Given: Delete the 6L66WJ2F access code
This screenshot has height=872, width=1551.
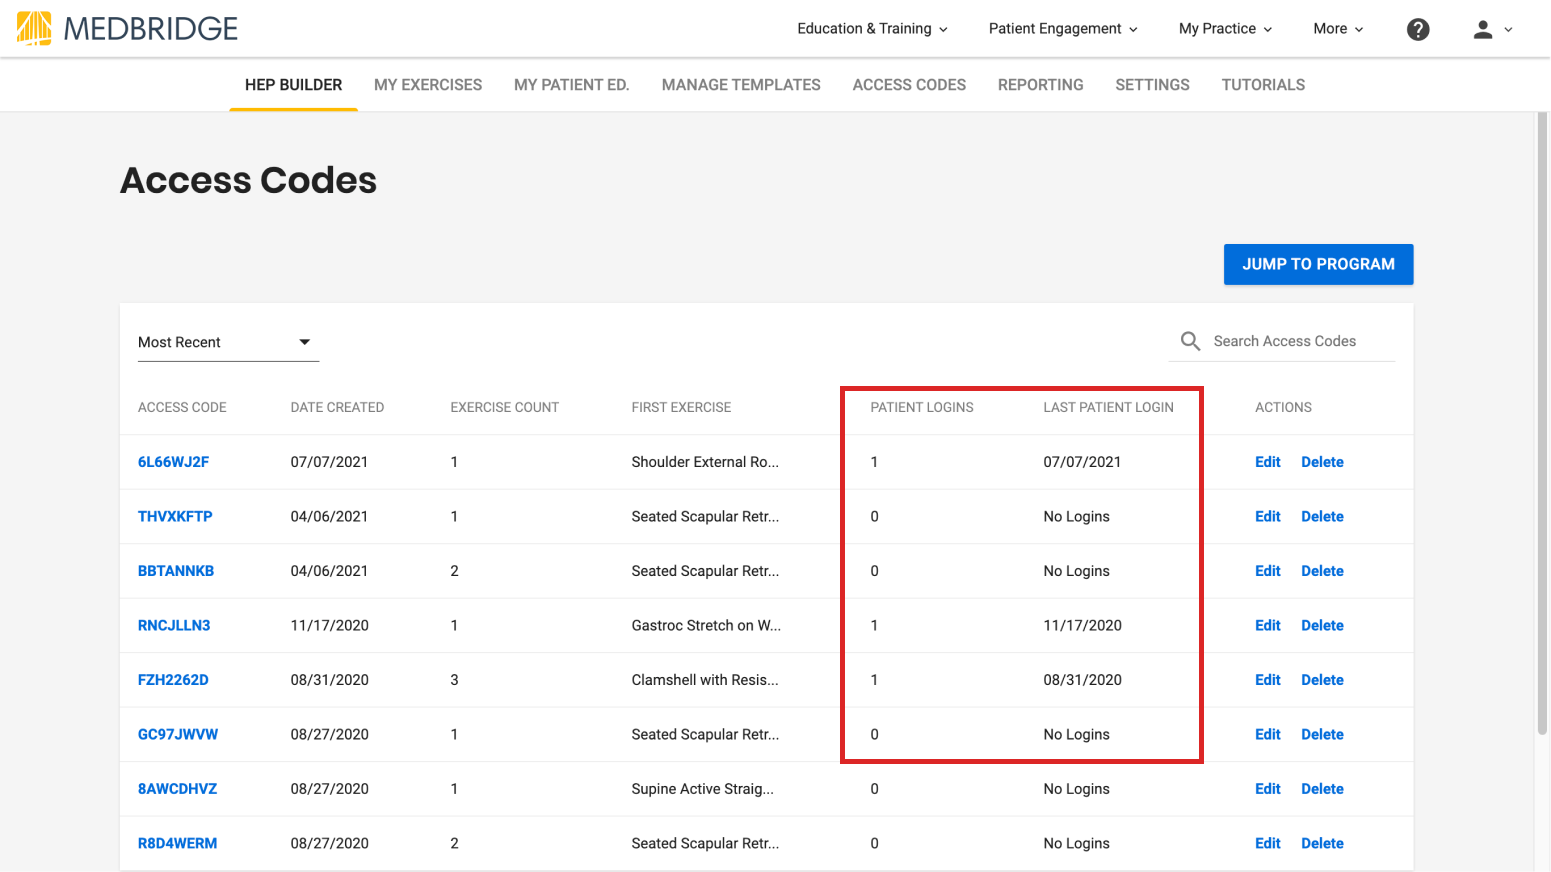Looking at the screenshot, I should (x=1322, y=462).
